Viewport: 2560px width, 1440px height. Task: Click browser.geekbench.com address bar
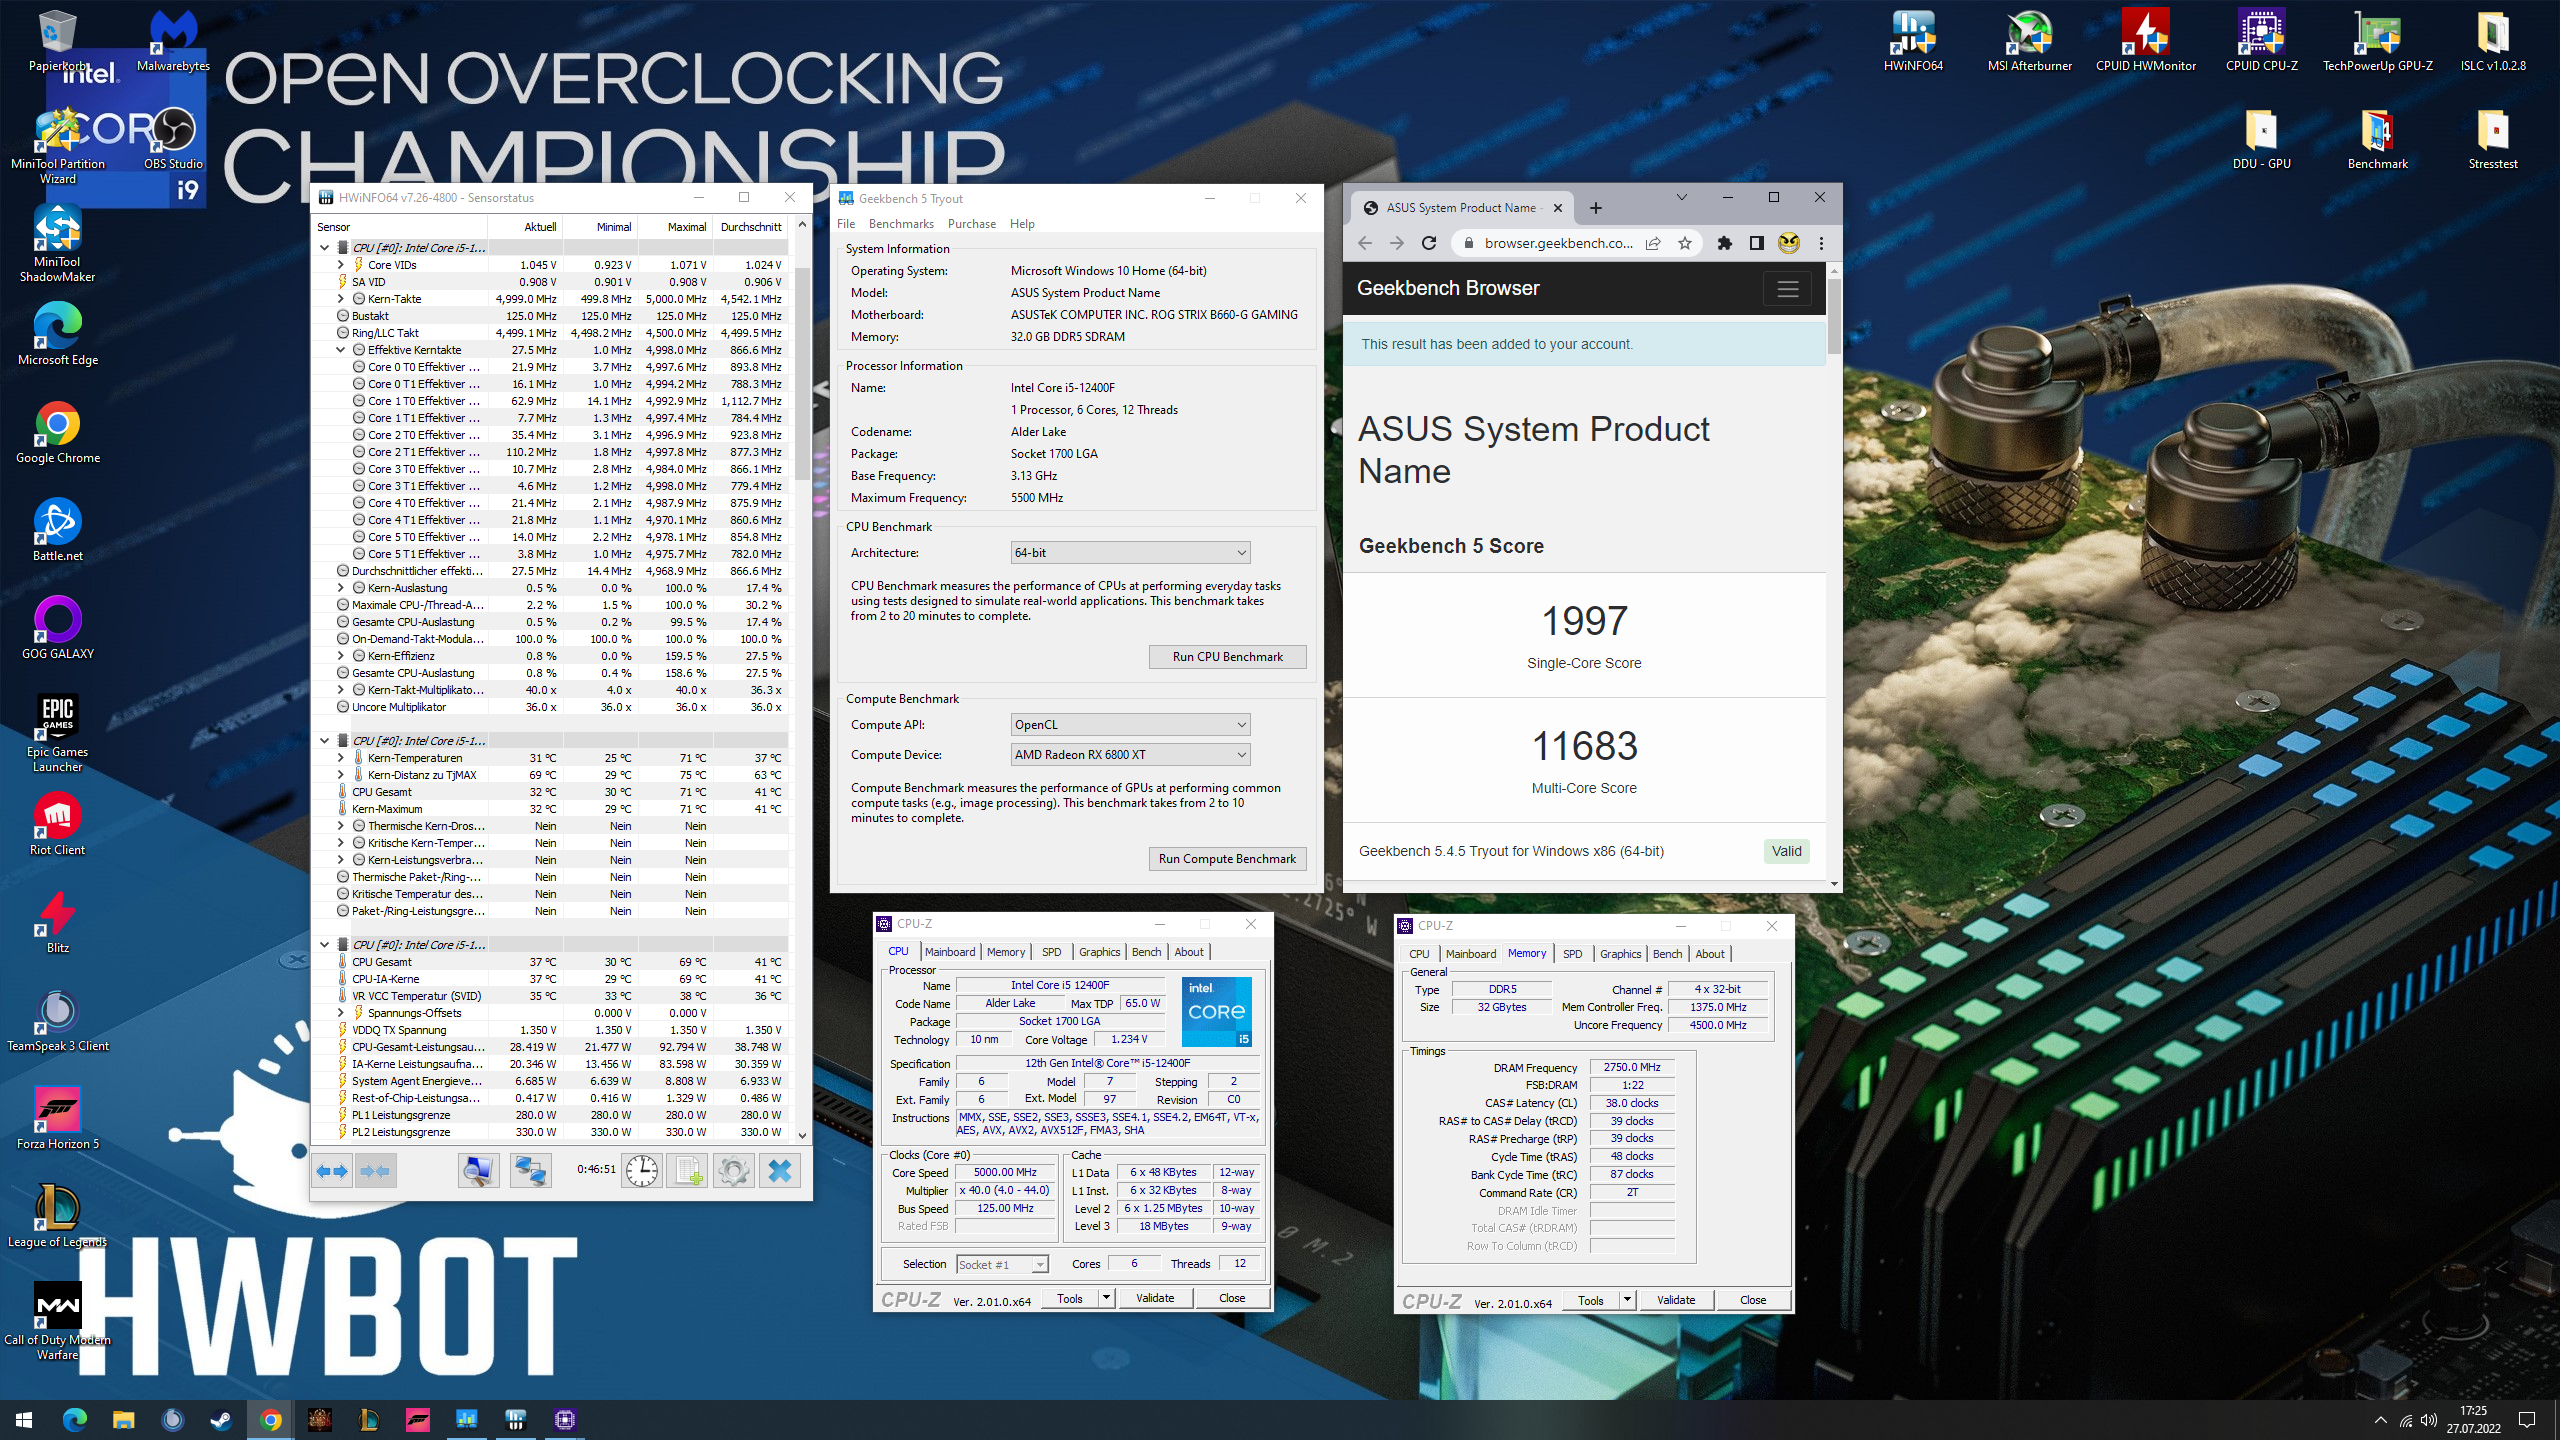click(1558, 243)
